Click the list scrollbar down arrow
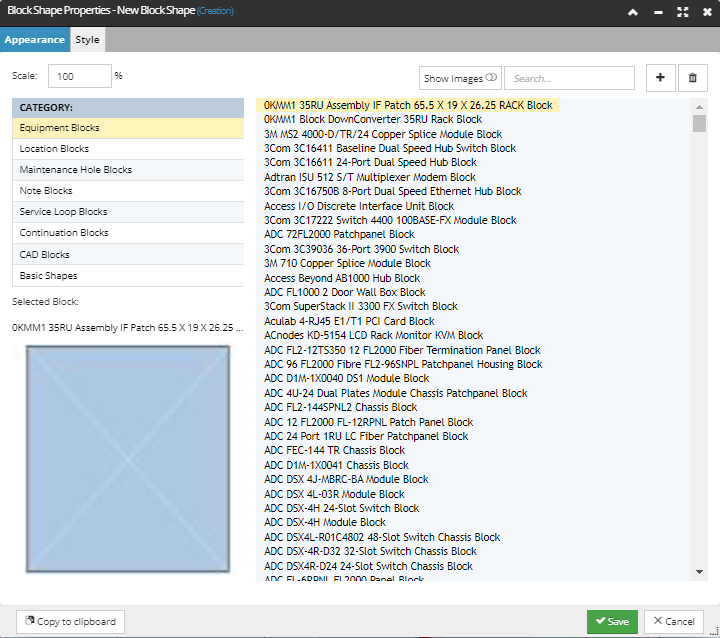This screenshot has height=638, width=720. (699, 572)
